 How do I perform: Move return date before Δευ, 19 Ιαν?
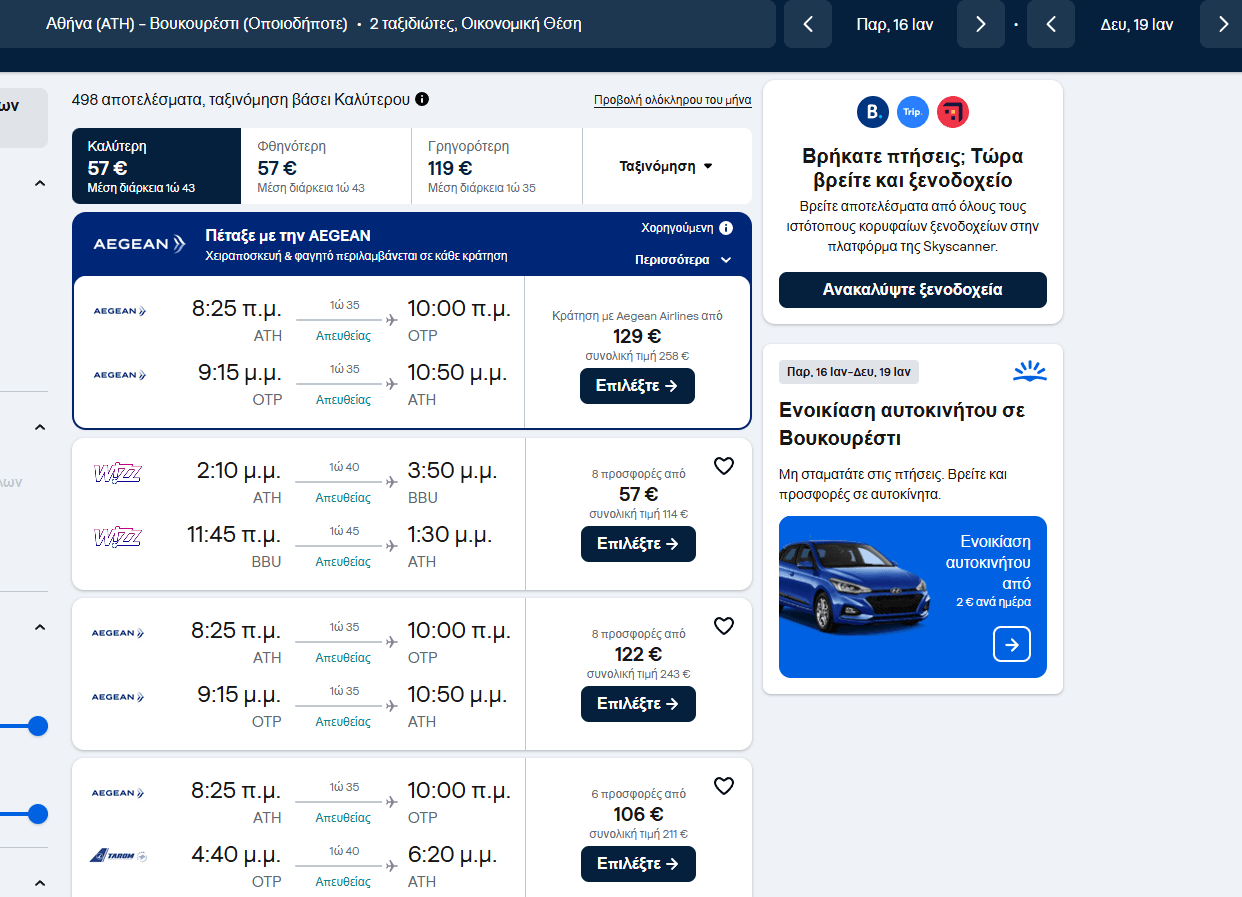click(1051, 24)
